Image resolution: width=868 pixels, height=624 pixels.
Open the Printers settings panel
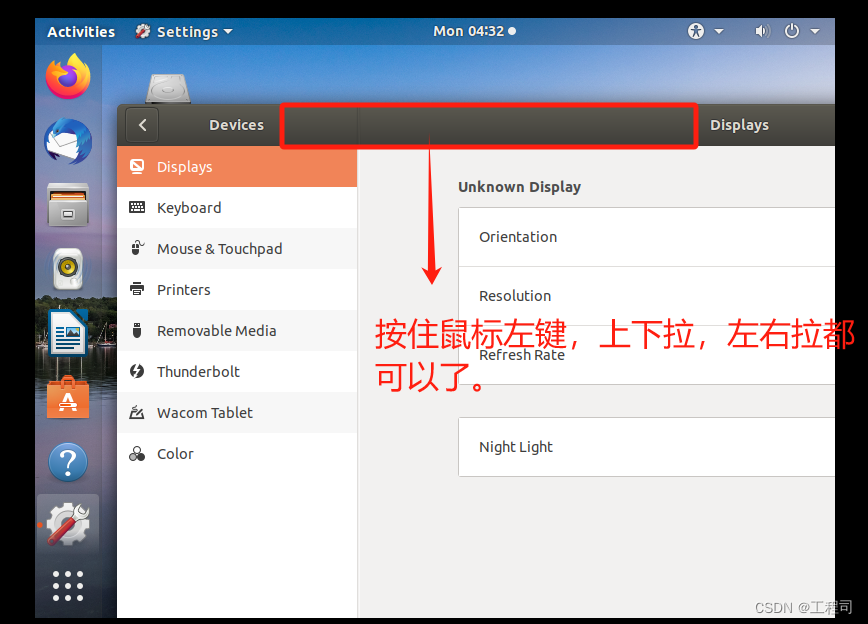[183, 289]
